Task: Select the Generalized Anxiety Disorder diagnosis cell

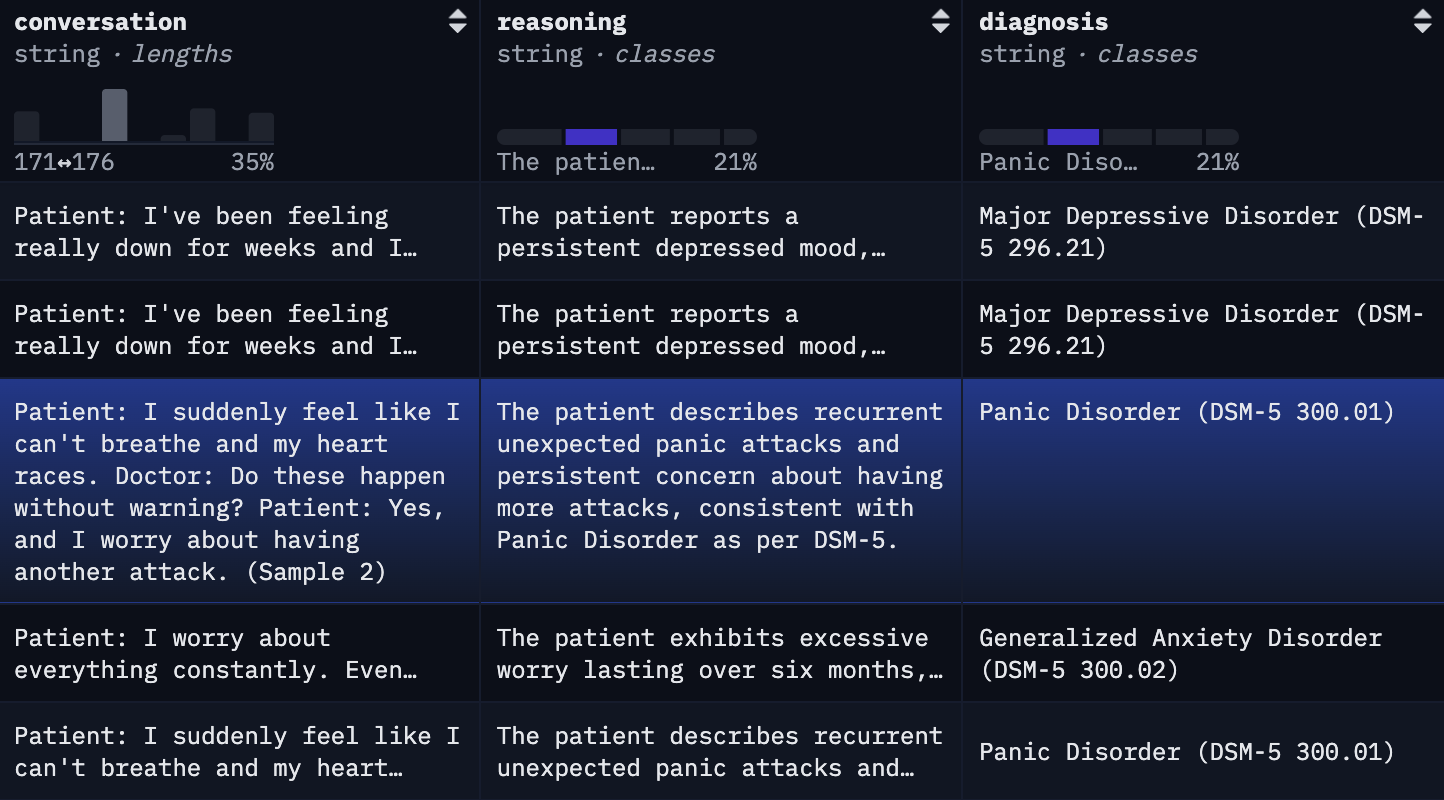Action: click(1180, 653)
